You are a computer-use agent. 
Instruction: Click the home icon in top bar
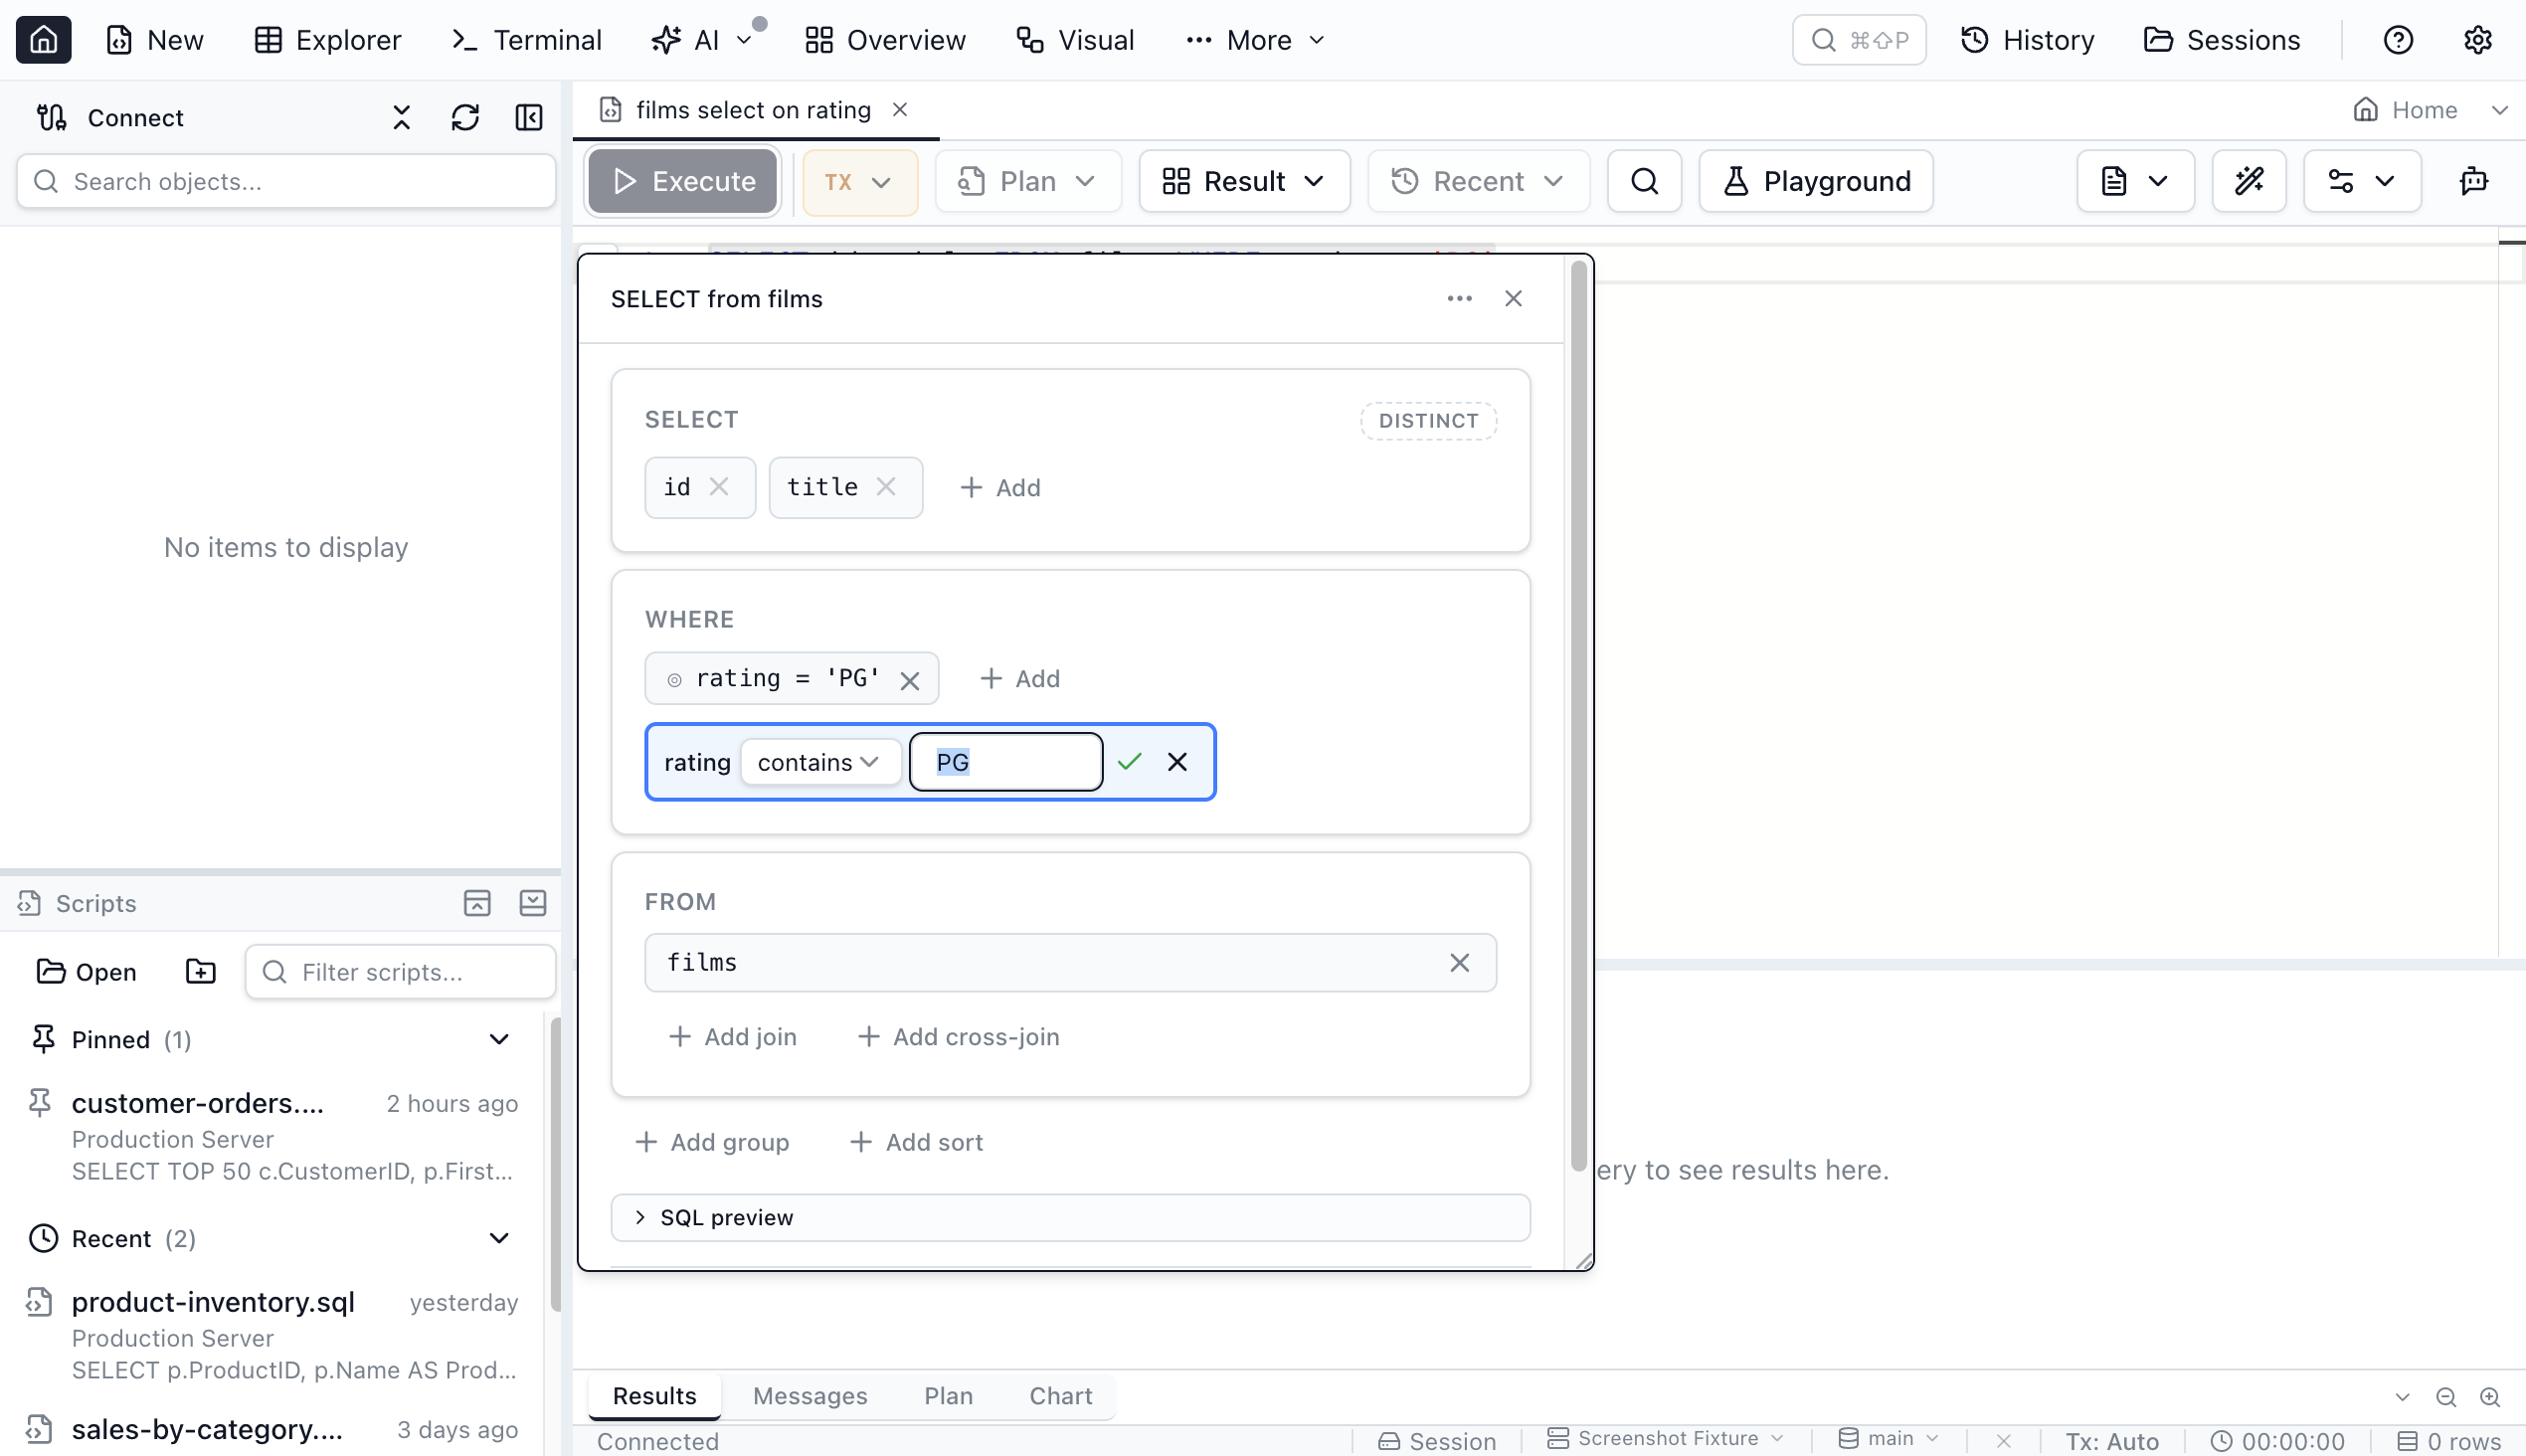[x=43, y=40]
